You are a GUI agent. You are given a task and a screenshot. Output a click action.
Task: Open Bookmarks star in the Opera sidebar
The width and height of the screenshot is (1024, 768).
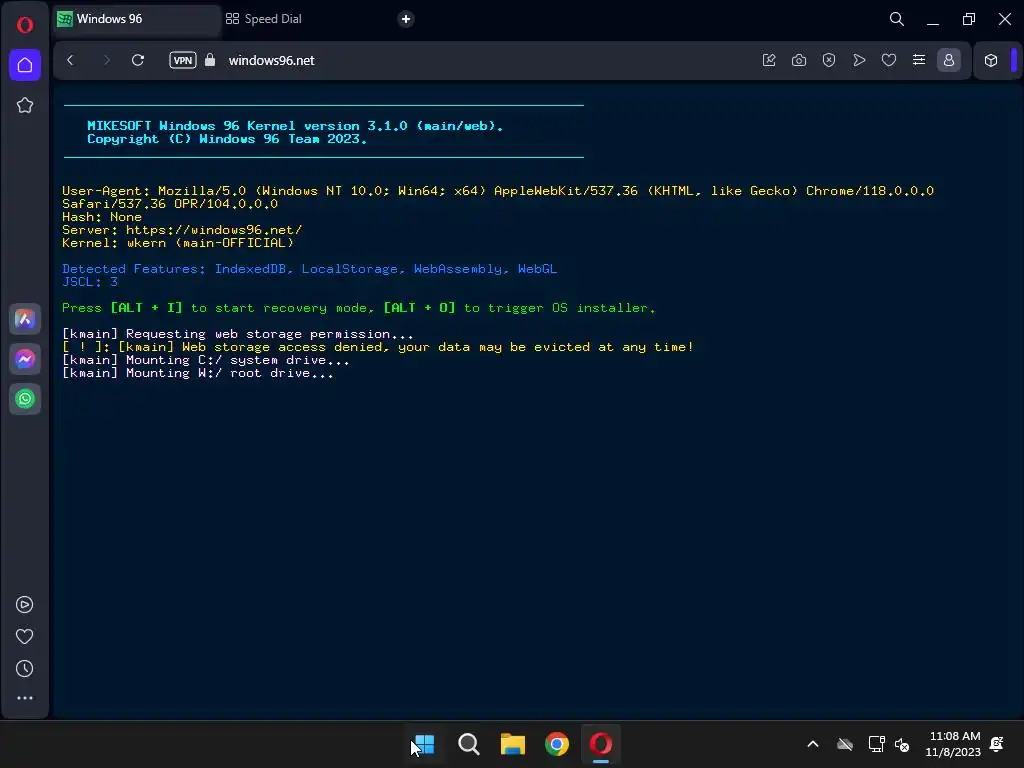click(x=25, y=105)
